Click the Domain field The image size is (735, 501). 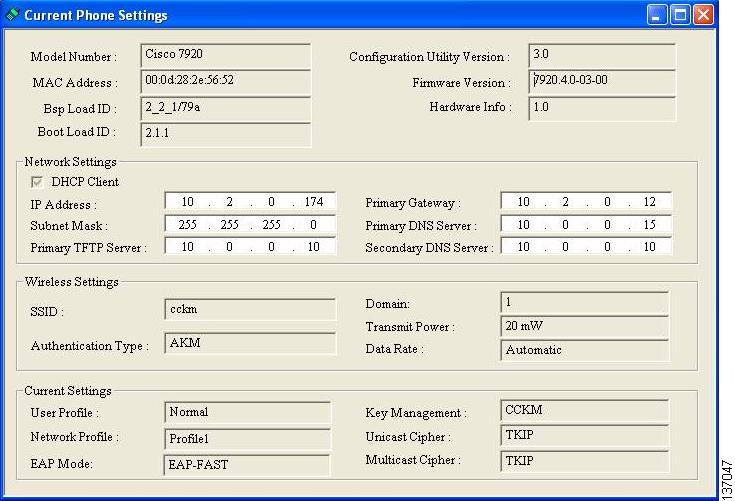pos(585,303)
